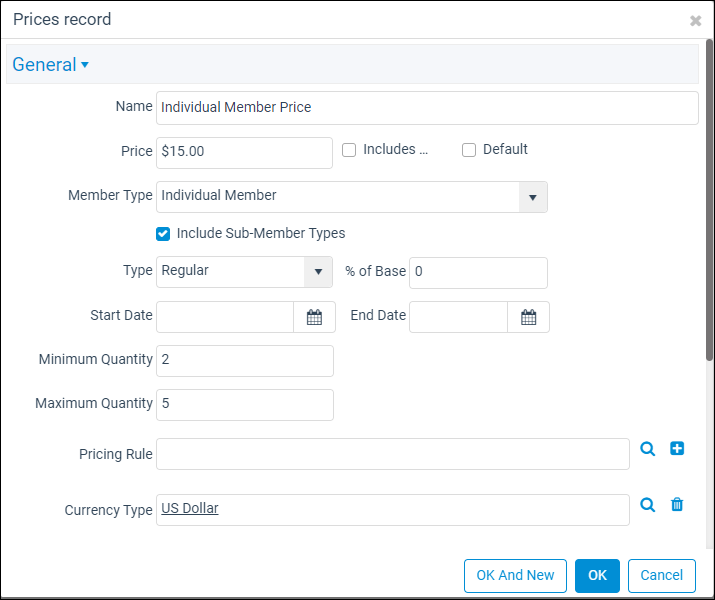Screen dimensions: 715x600
Task: Open the Type dropdown showing Regular
Action: [318, 272]
